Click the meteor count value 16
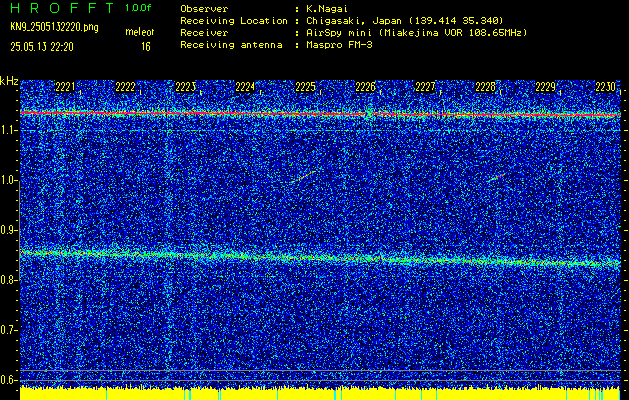The image size is (629, 400). click(146, 47)
